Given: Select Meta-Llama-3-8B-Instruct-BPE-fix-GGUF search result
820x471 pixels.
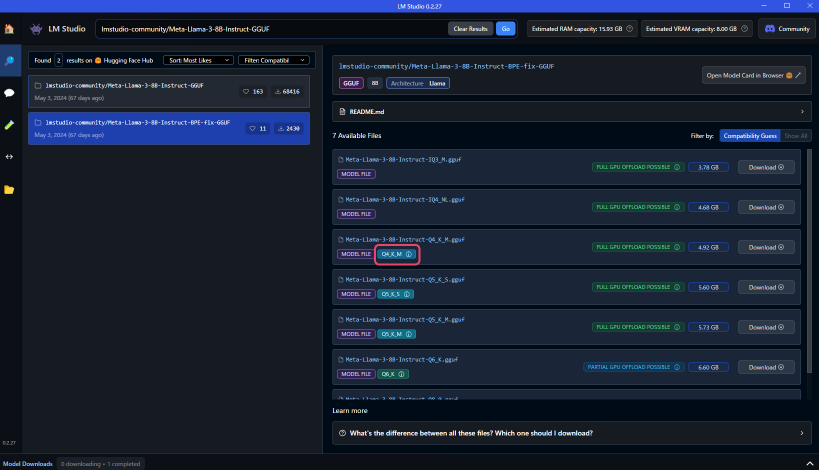Looking at the screenshot, I should tap(138, 127).
